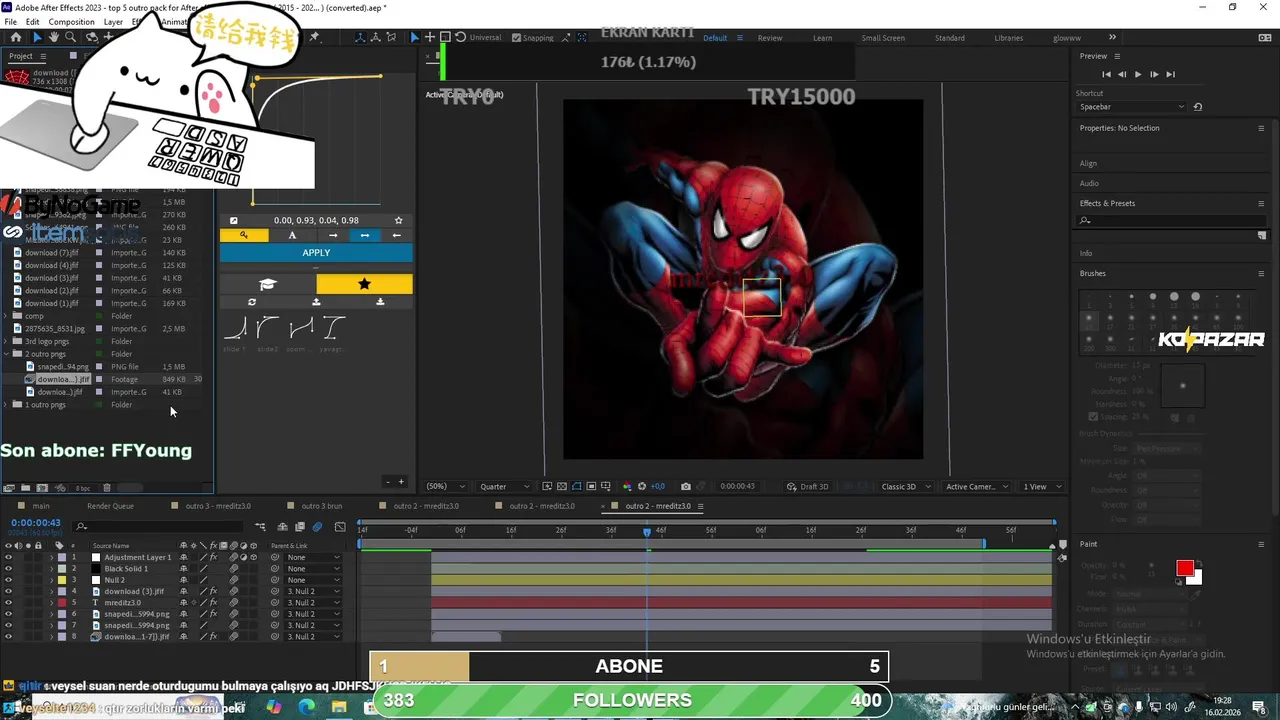Jump to first frame in Preview panel
This screenshot has height=720, width=1280.
1106,74
